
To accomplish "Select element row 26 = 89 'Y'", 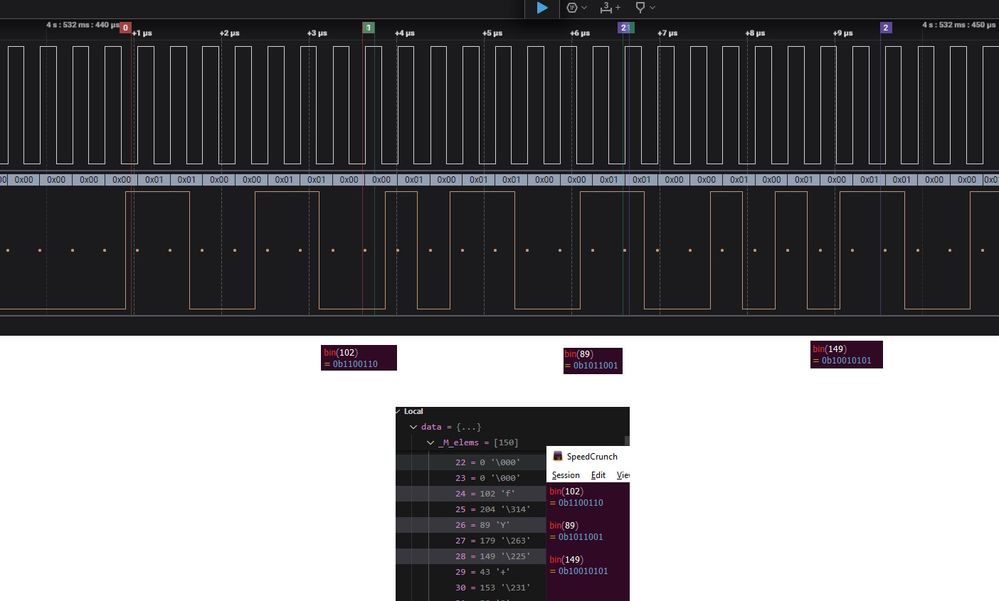I will [x=471, y=525].
